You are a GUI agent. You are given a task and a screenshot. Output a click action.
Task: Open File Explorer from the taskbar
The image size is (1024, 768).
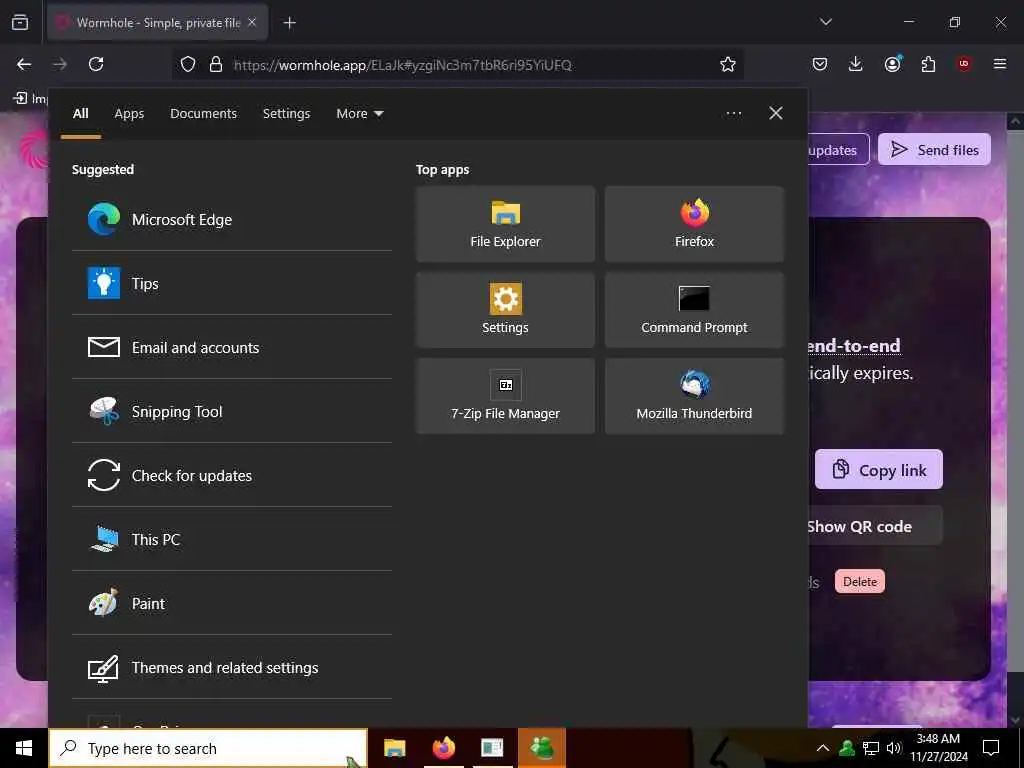click(x=394, y=748)
